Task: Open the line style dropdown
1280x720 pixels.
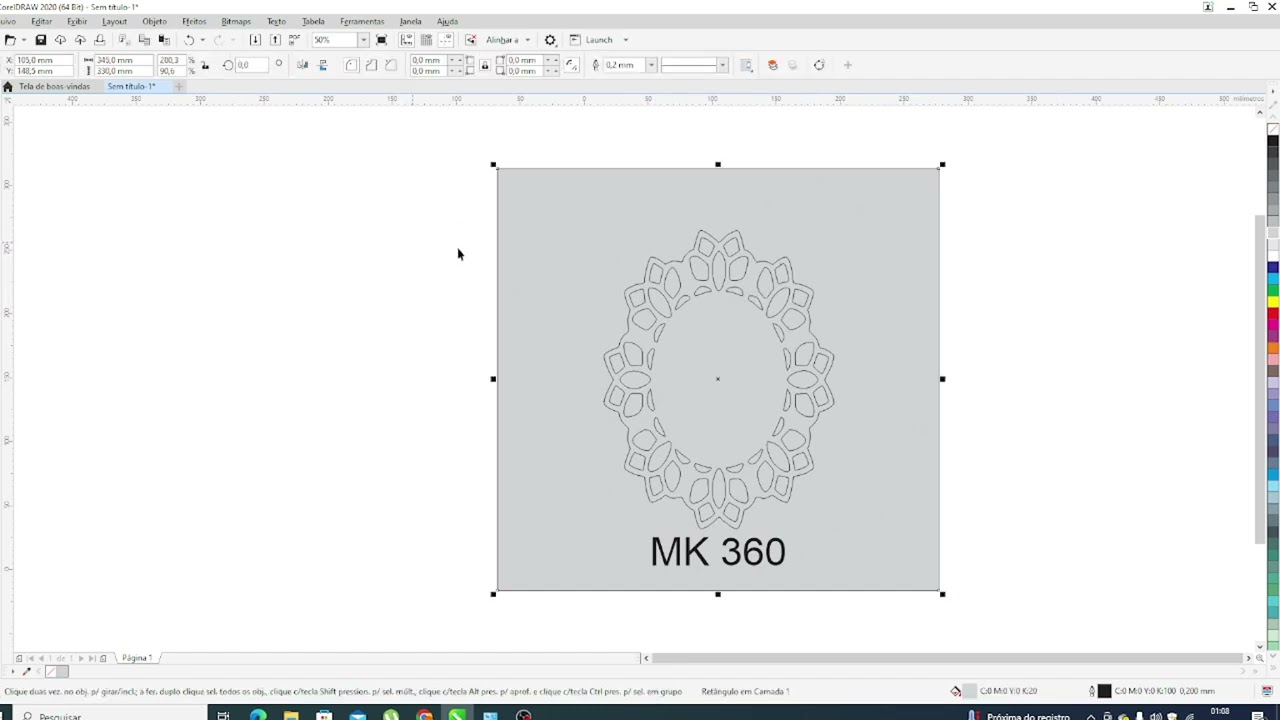Action: point(722,65)
